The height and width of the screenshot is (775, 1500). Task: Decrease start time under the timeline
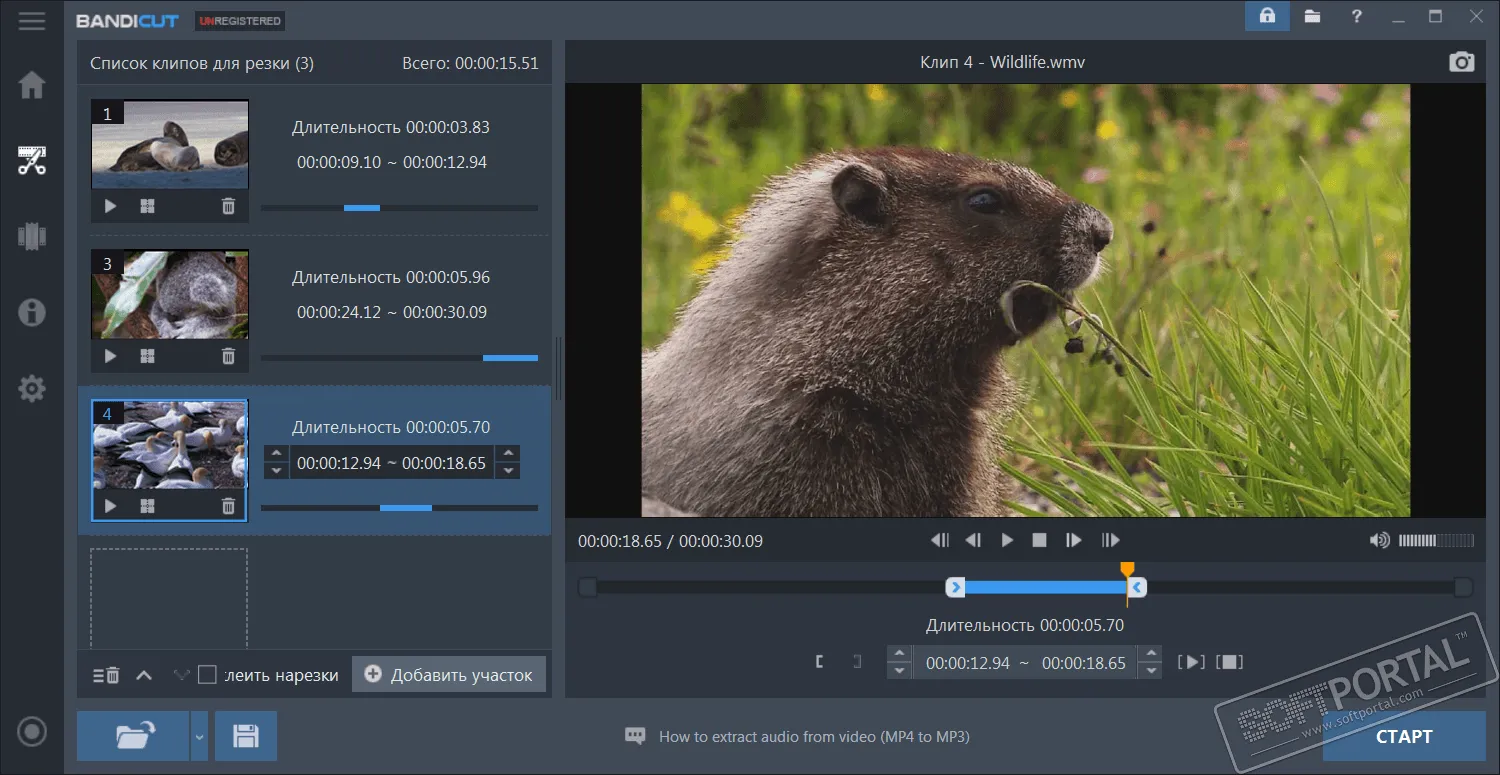(x=899, y=670)
